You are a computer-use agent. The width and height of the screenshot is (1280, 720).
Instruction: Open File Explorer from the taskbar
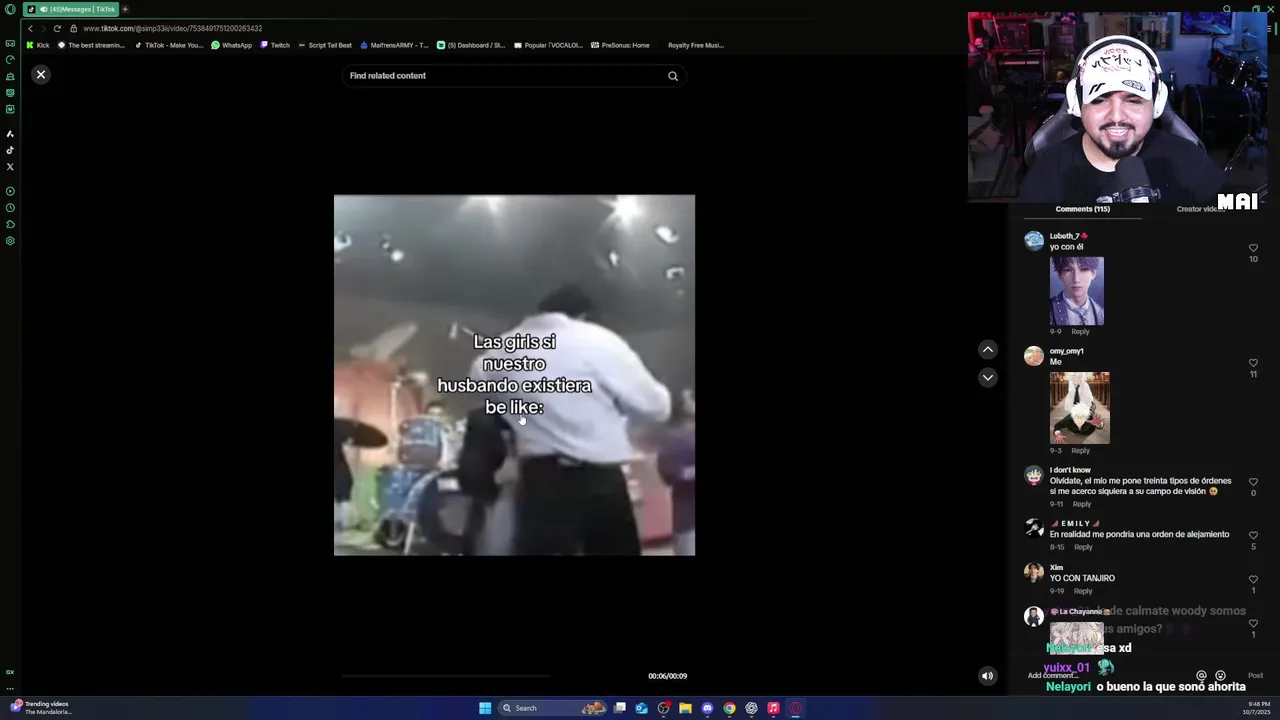point(685,708)
